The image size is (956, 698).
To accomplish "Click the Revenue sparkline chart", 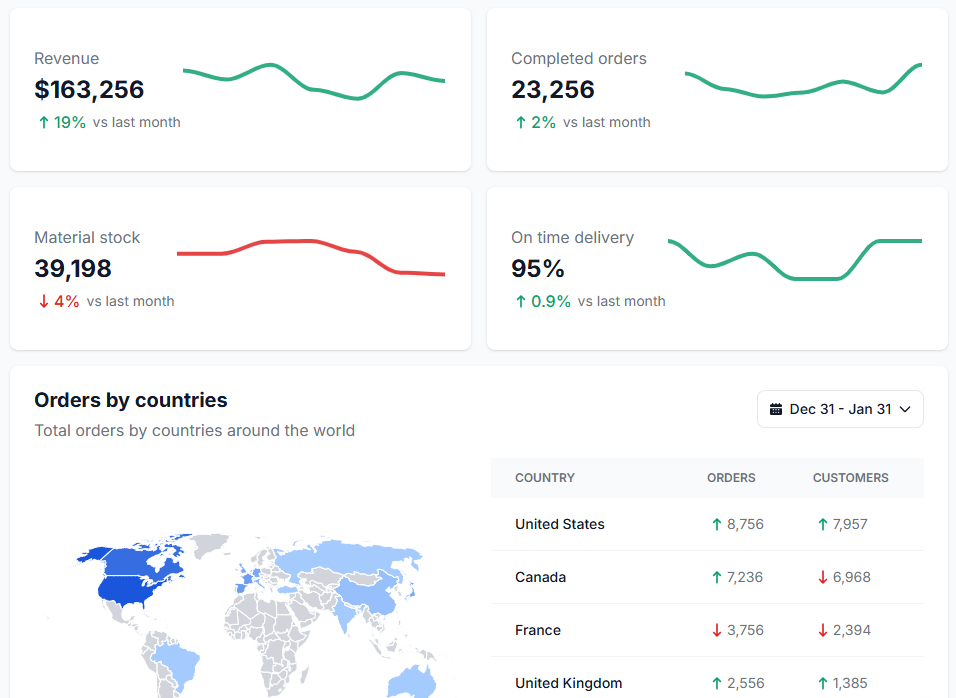I will coord(314,82).
